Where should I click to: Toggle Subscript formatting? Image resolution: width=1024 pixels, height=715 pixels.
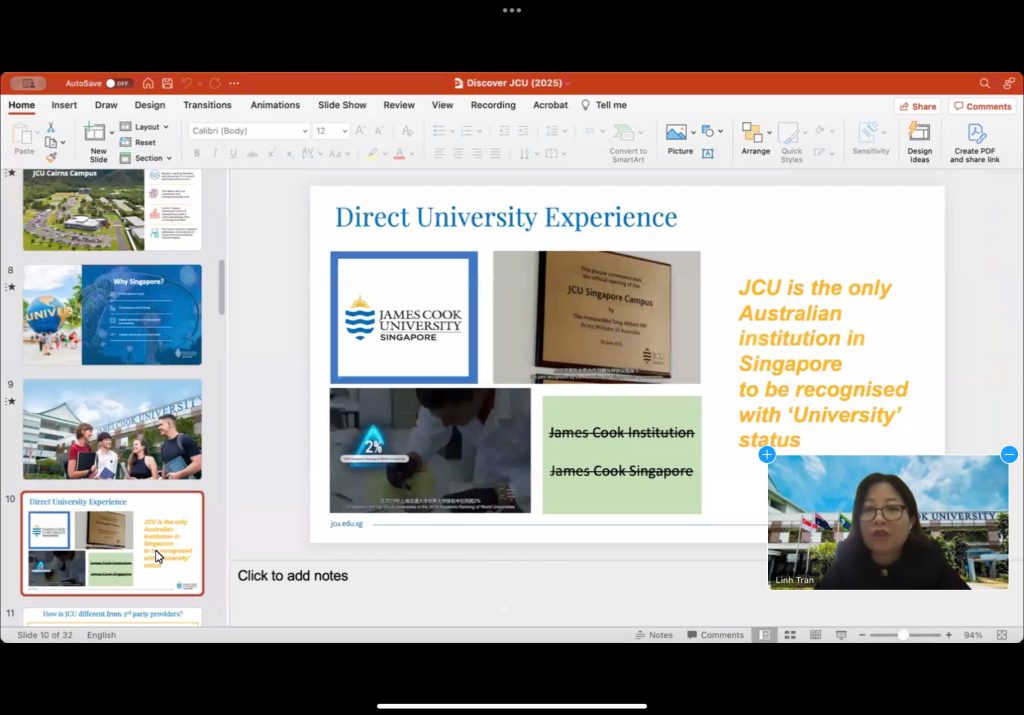[289, 153]
